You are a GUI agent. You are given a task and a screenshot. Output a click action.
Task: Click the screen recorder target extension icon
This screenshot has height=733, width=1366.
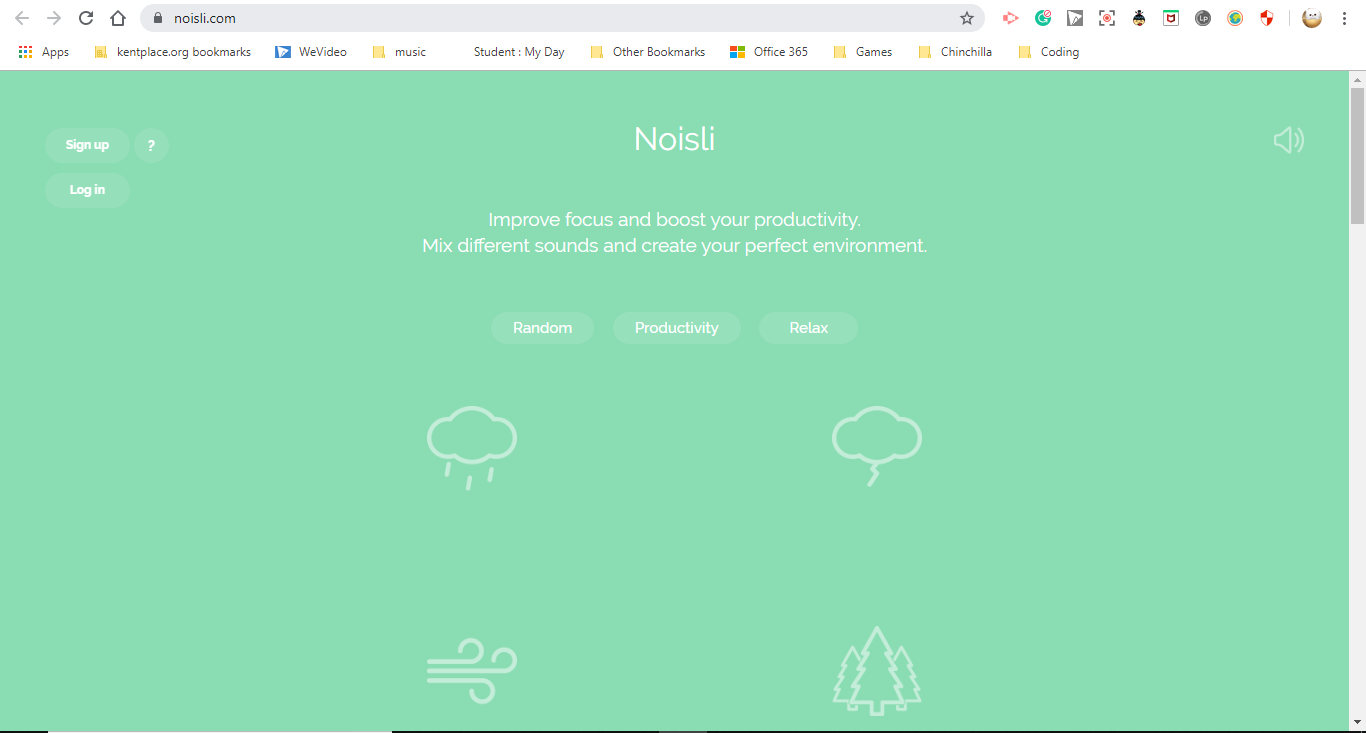pyautogui.click(x=1107, y=18)
